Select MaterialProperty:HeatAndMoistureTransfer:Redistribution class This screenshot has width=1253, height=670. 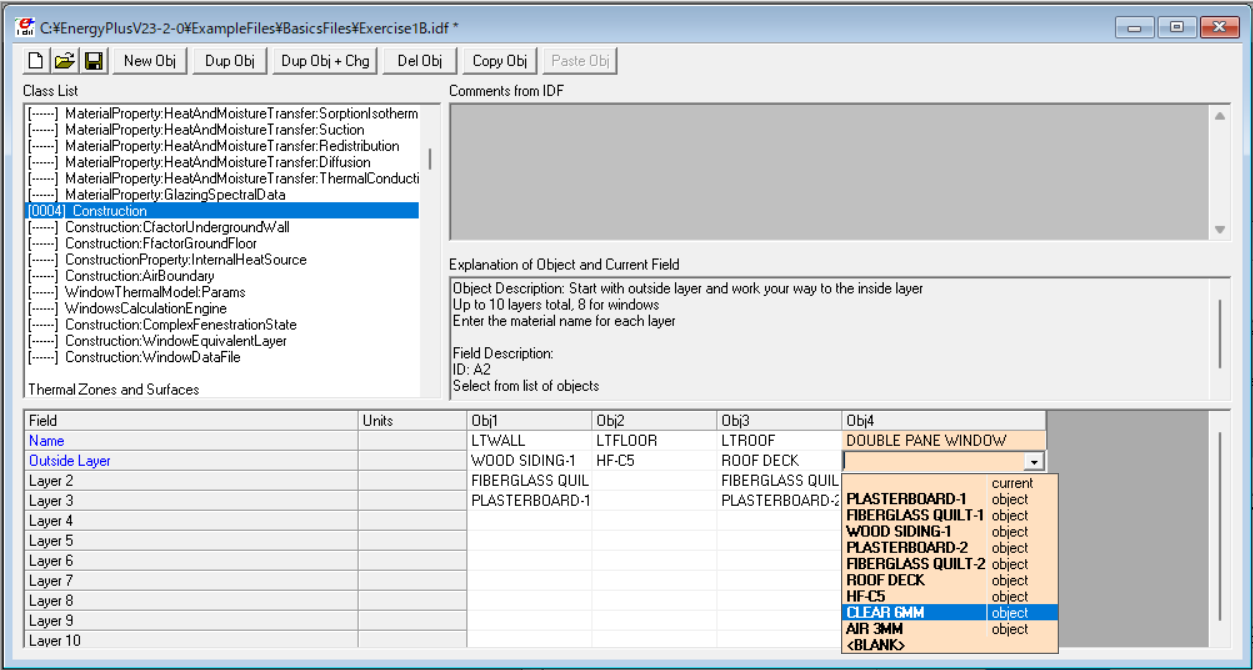222,146
